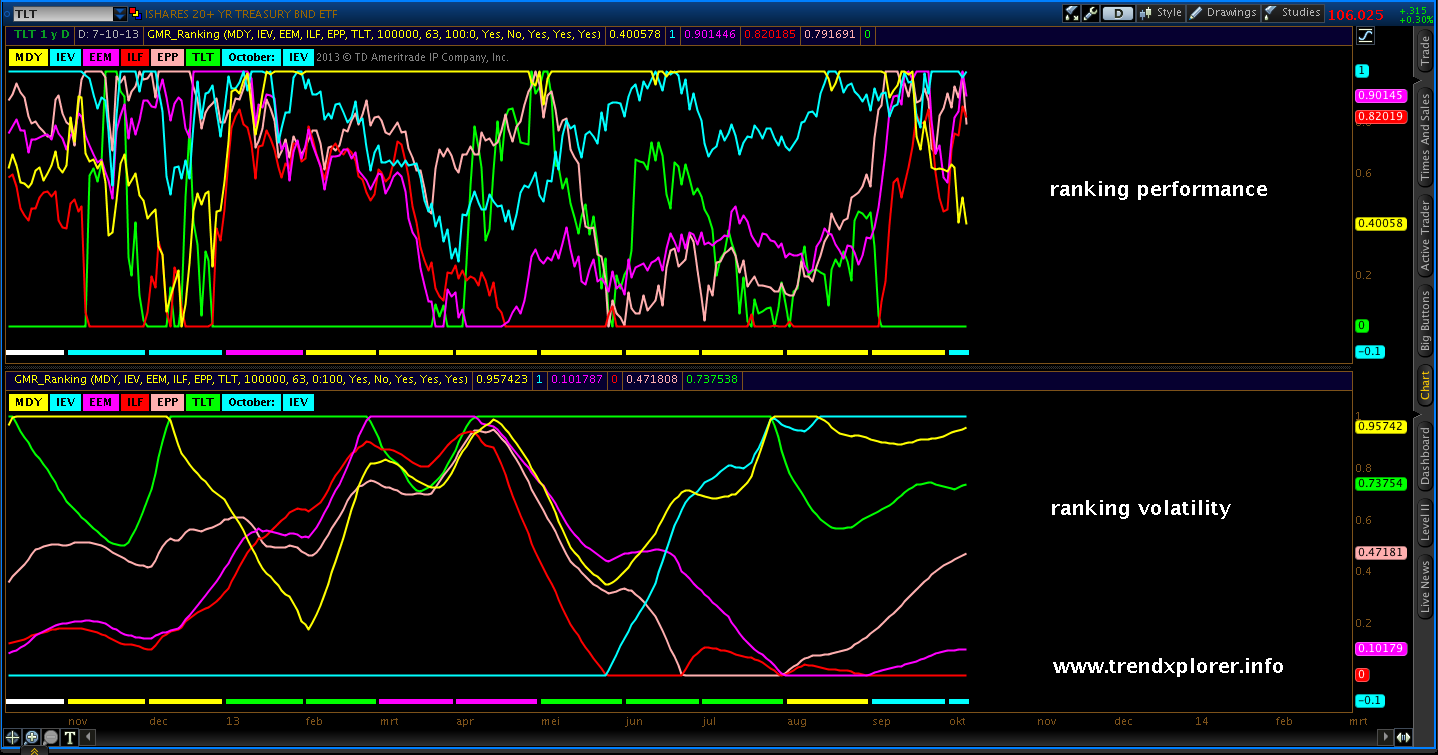Open the Style menu
This screenshot has height=755, width=1438.
point(1160,13)
